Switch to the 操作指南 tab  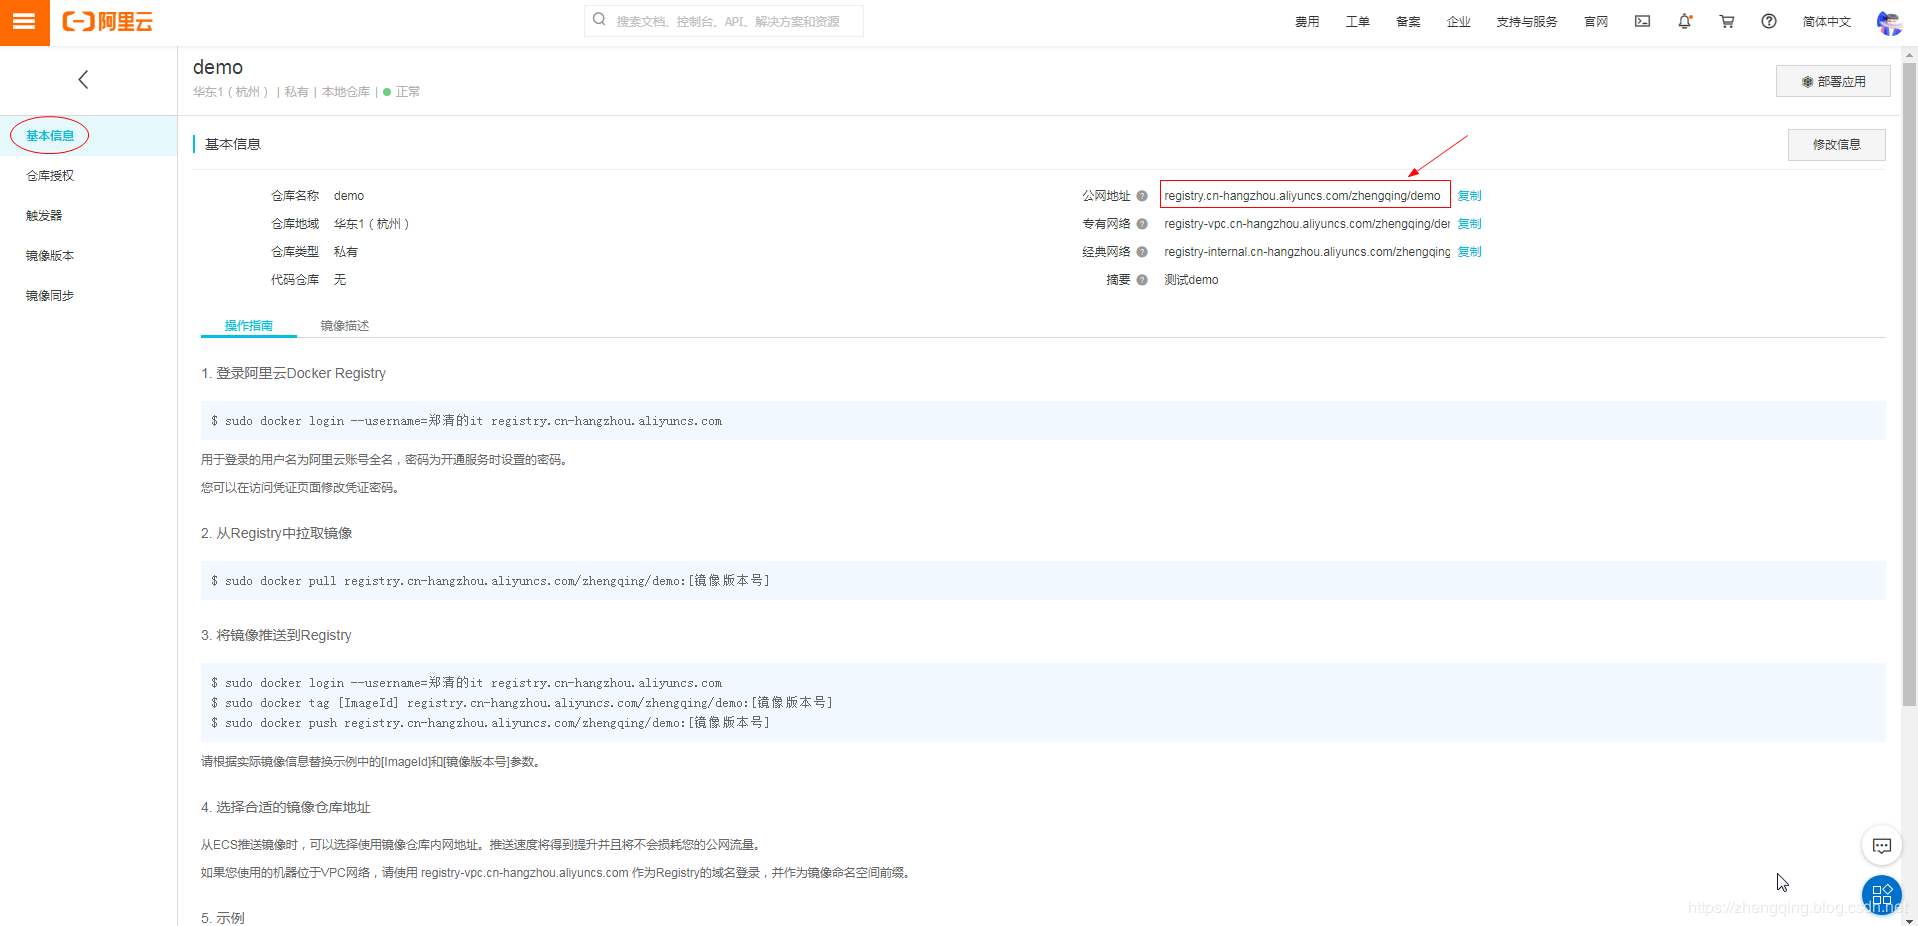(249, 326)
